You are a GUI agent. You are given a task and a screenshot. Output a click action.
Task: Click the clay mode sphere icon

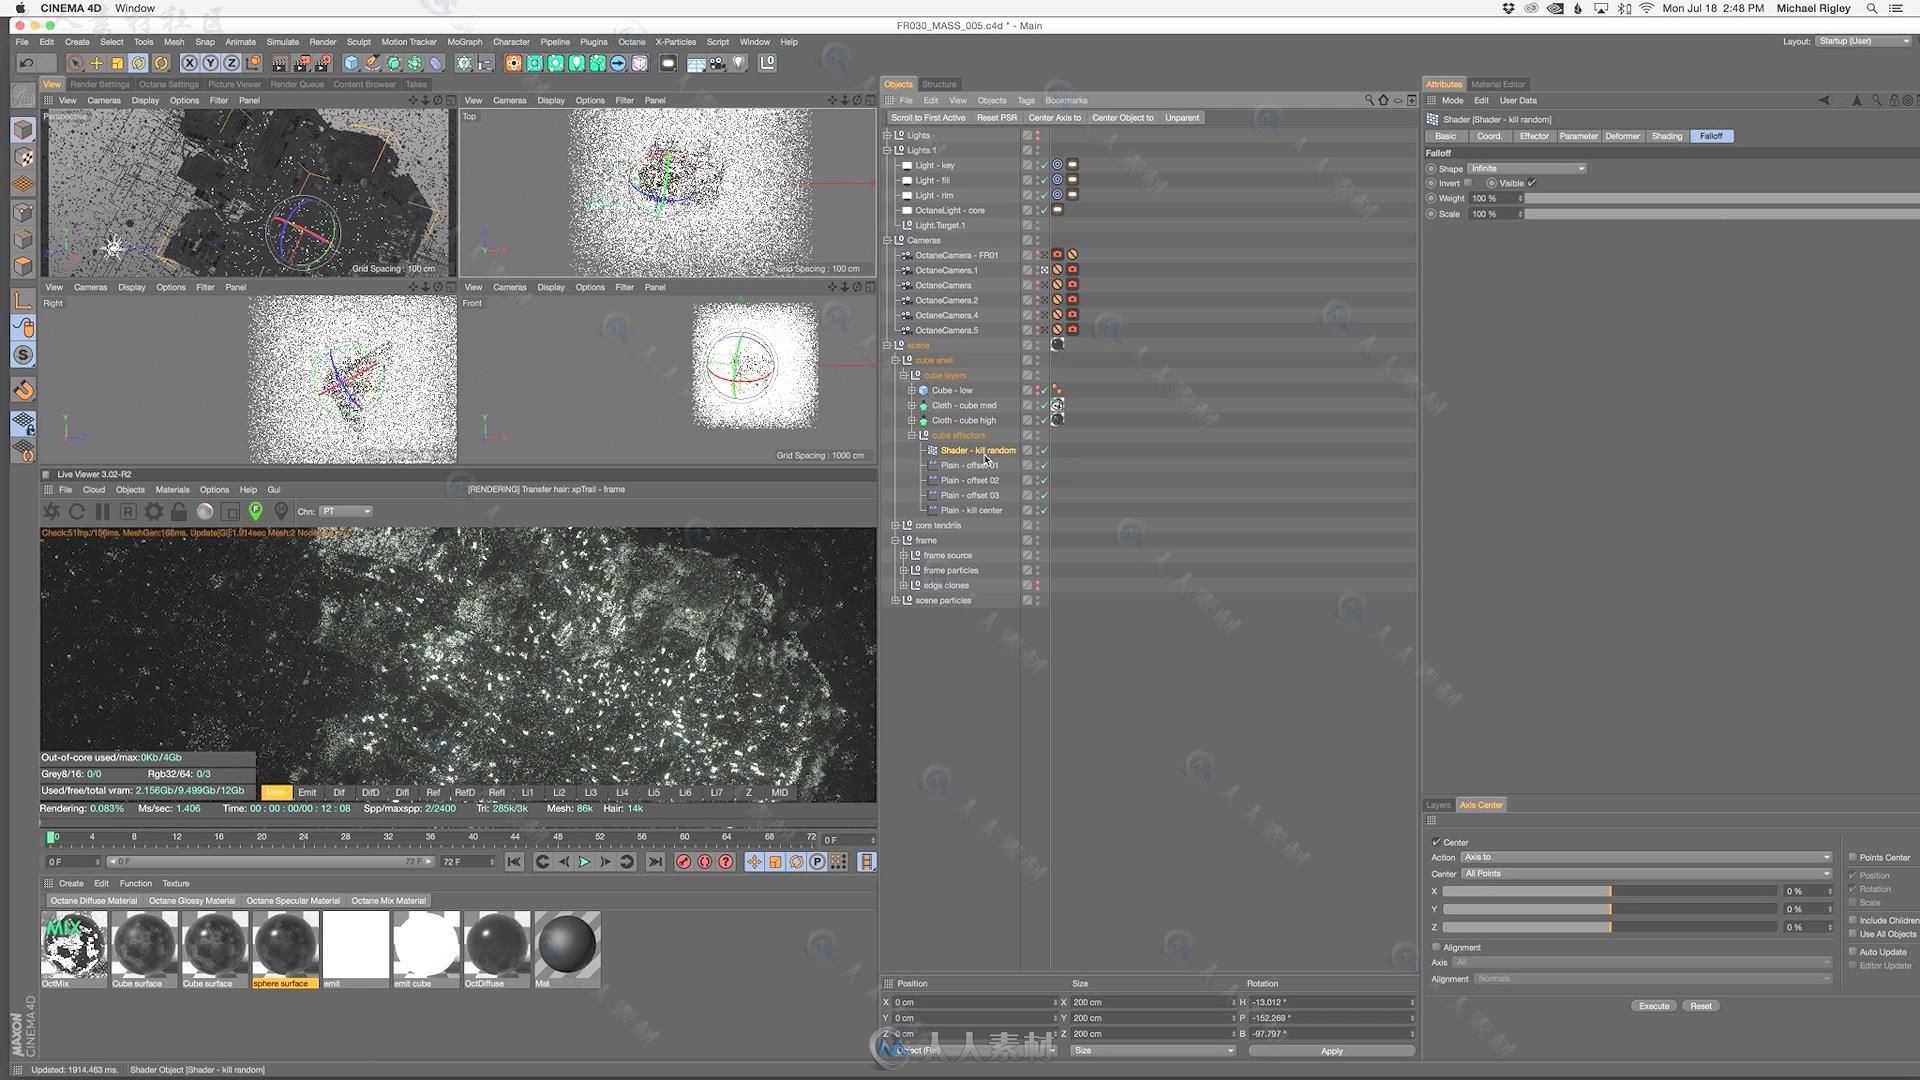205,511
